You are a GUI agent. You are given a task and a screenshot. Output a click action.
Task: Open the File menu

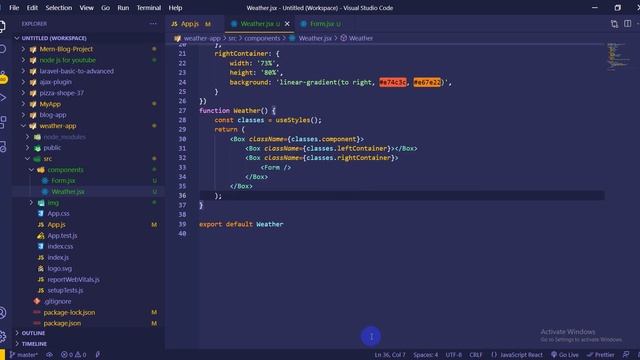[14, 8]
